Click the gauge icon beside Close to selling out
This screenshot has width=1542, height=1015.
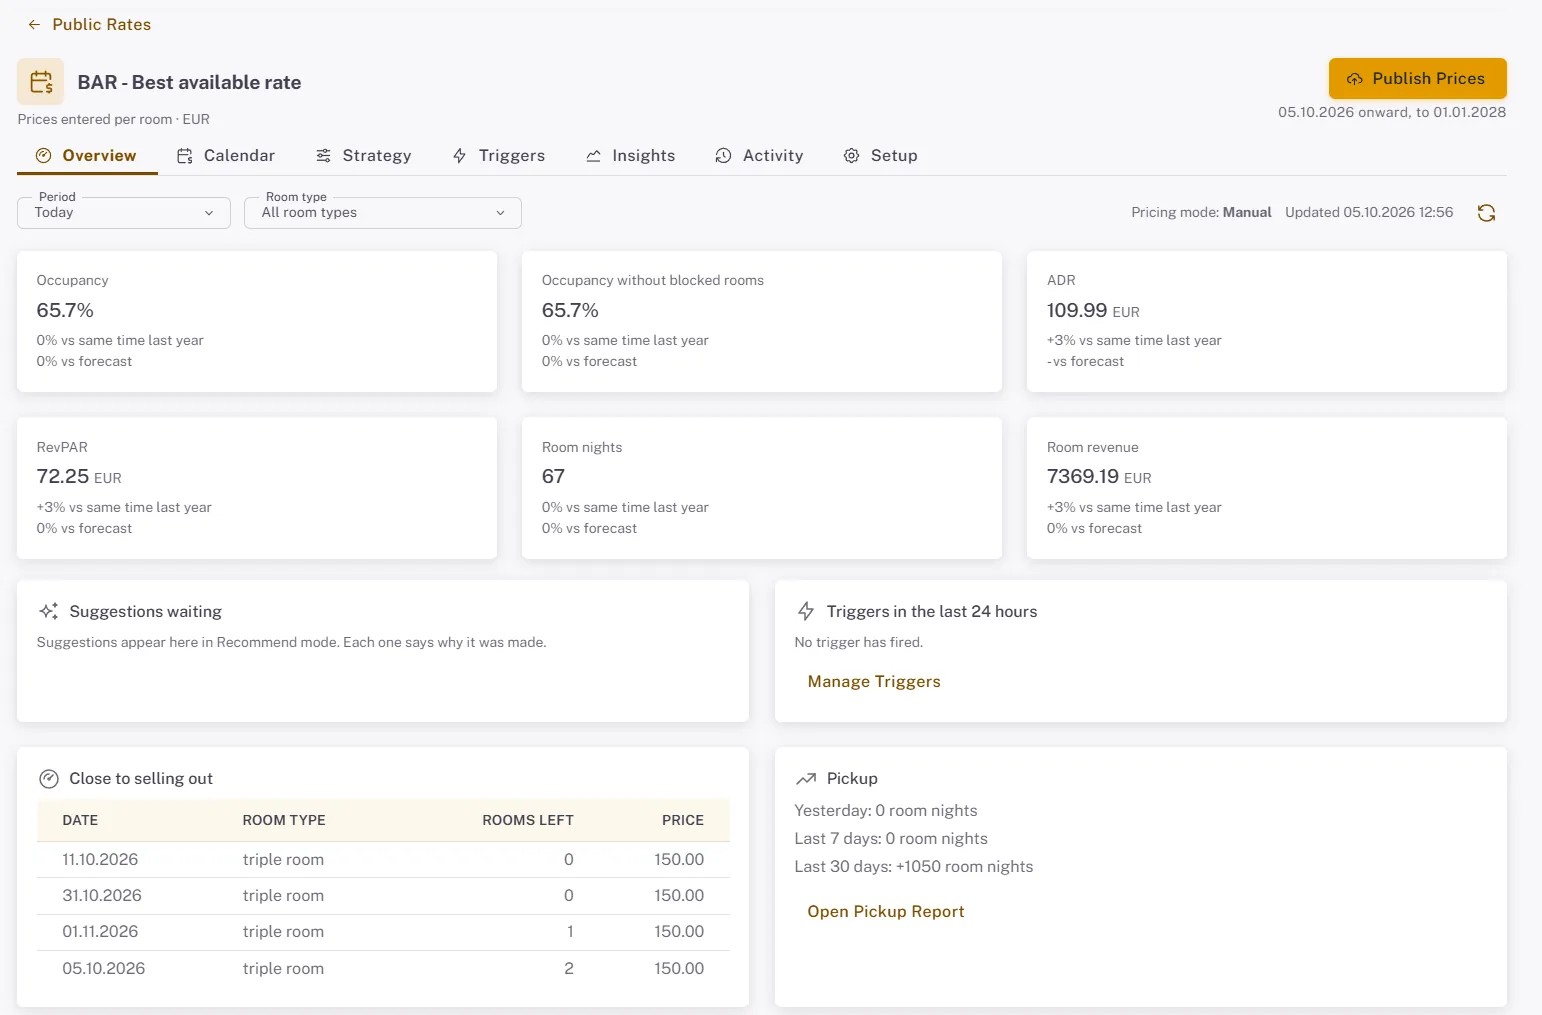click(x=48, y=779)
